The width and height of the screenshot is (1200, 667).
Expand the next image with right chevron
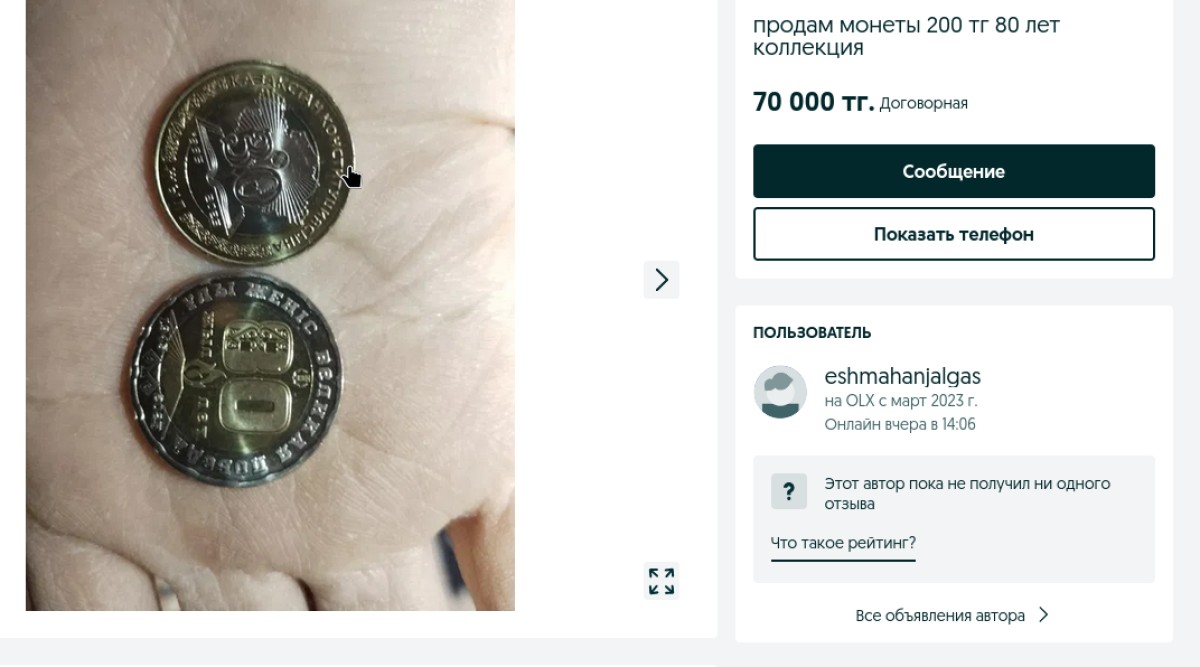coord(660,280)
